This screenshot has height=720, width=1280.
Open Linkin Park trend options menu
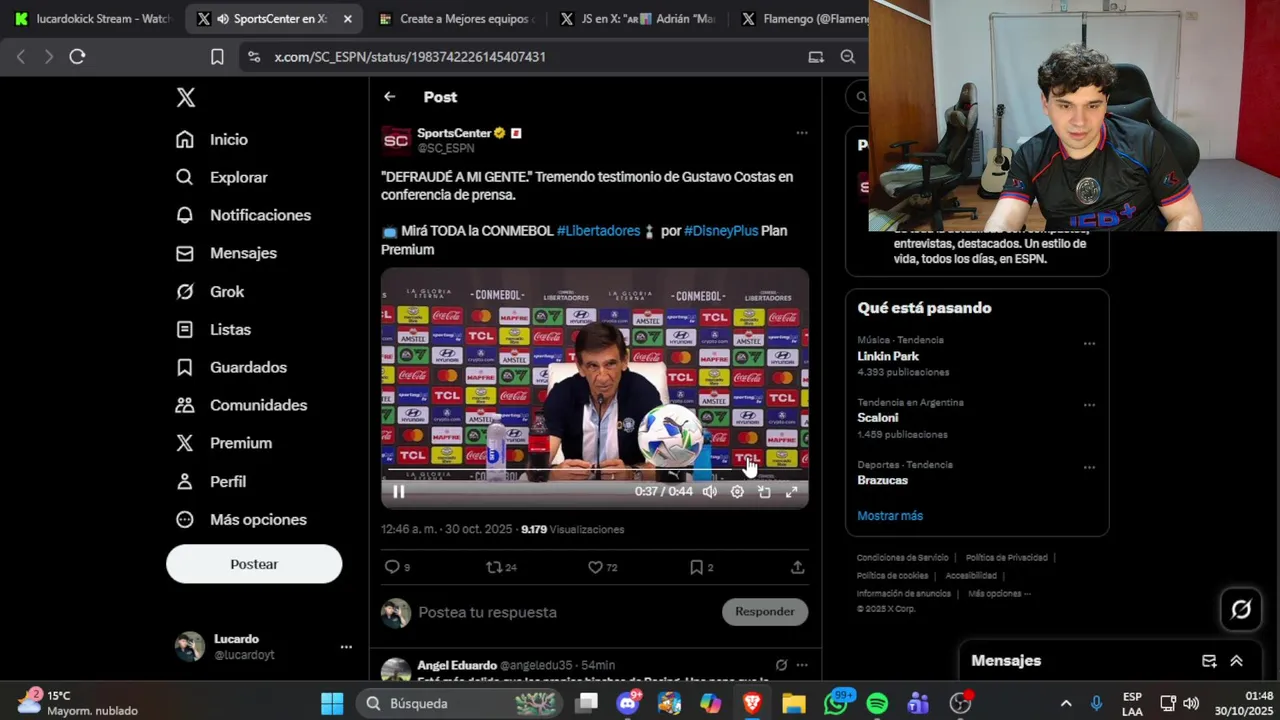pyautogui.click(x=1089, y=343)
